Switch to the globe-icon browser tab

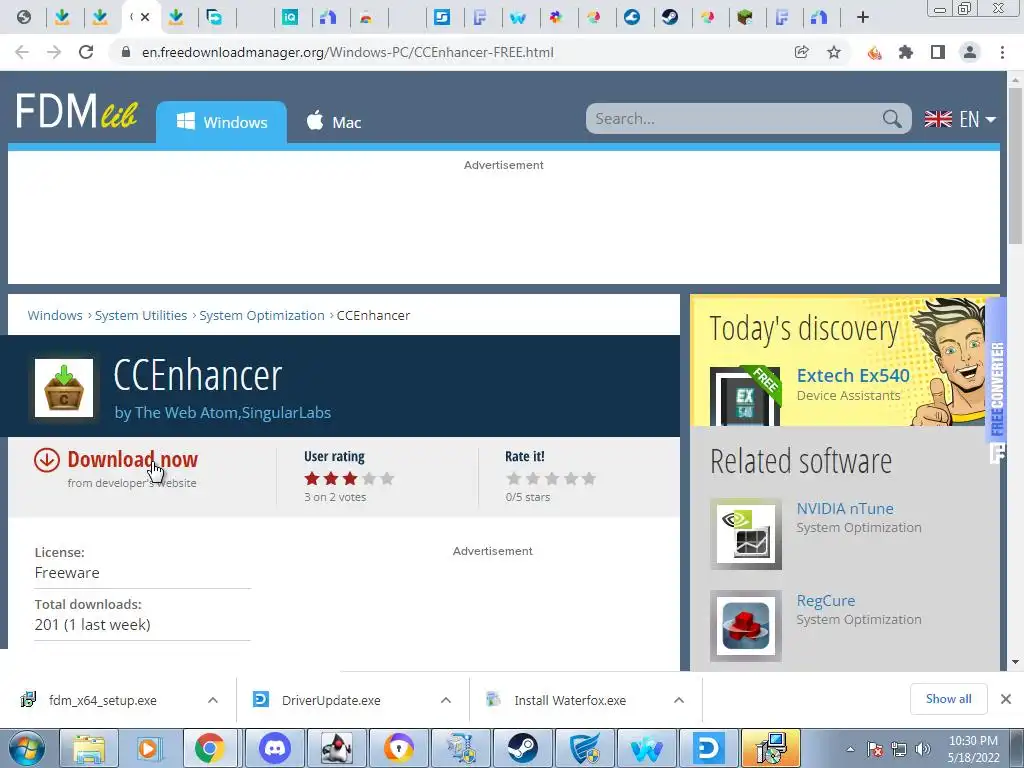pyautogui.click(x=24, y=17)
